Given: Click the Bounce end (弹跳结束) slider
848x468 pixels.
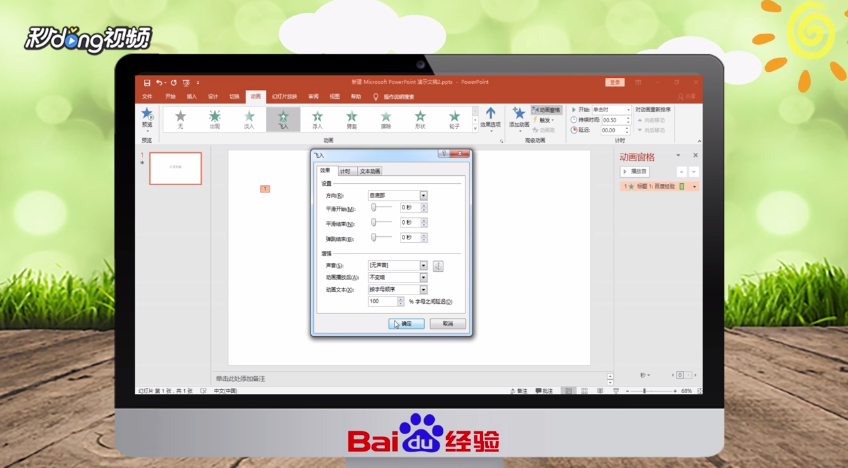Looking at the screenshot, I should (x=381, y=238).
